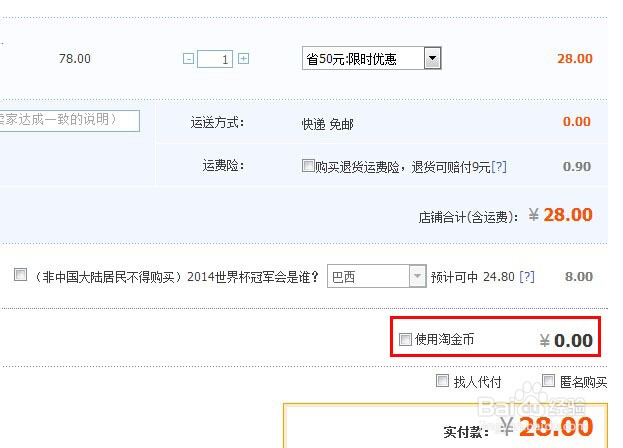Click the arrow on the 巴西 combo box
This screenshot has height=448, width=623.
[418, 276]
